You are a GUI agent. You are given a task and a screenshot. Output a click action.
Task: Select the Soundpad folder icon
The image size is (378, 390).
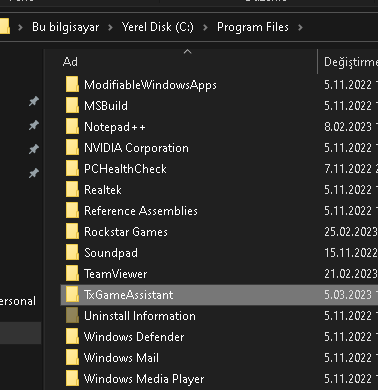72,253
